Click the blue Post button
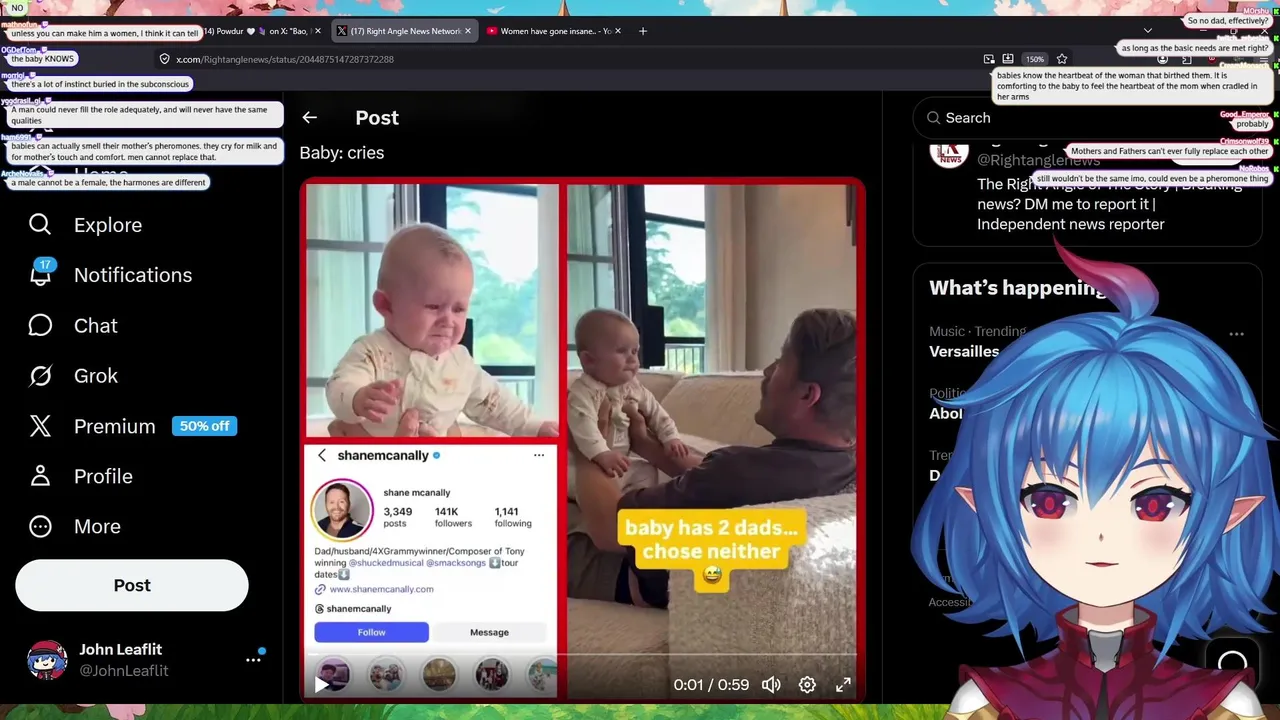This screenshot has height=720, width=1280. click(132, 585)
